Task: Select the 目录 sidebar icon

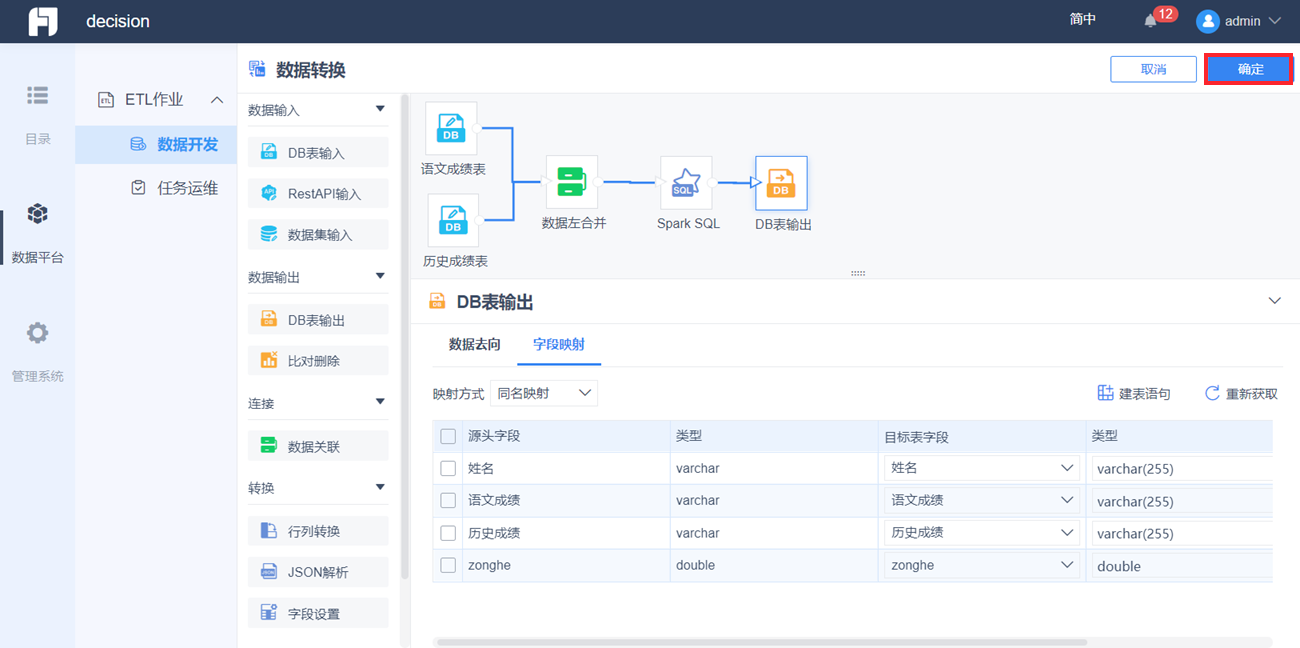Action: pos(37,95)
